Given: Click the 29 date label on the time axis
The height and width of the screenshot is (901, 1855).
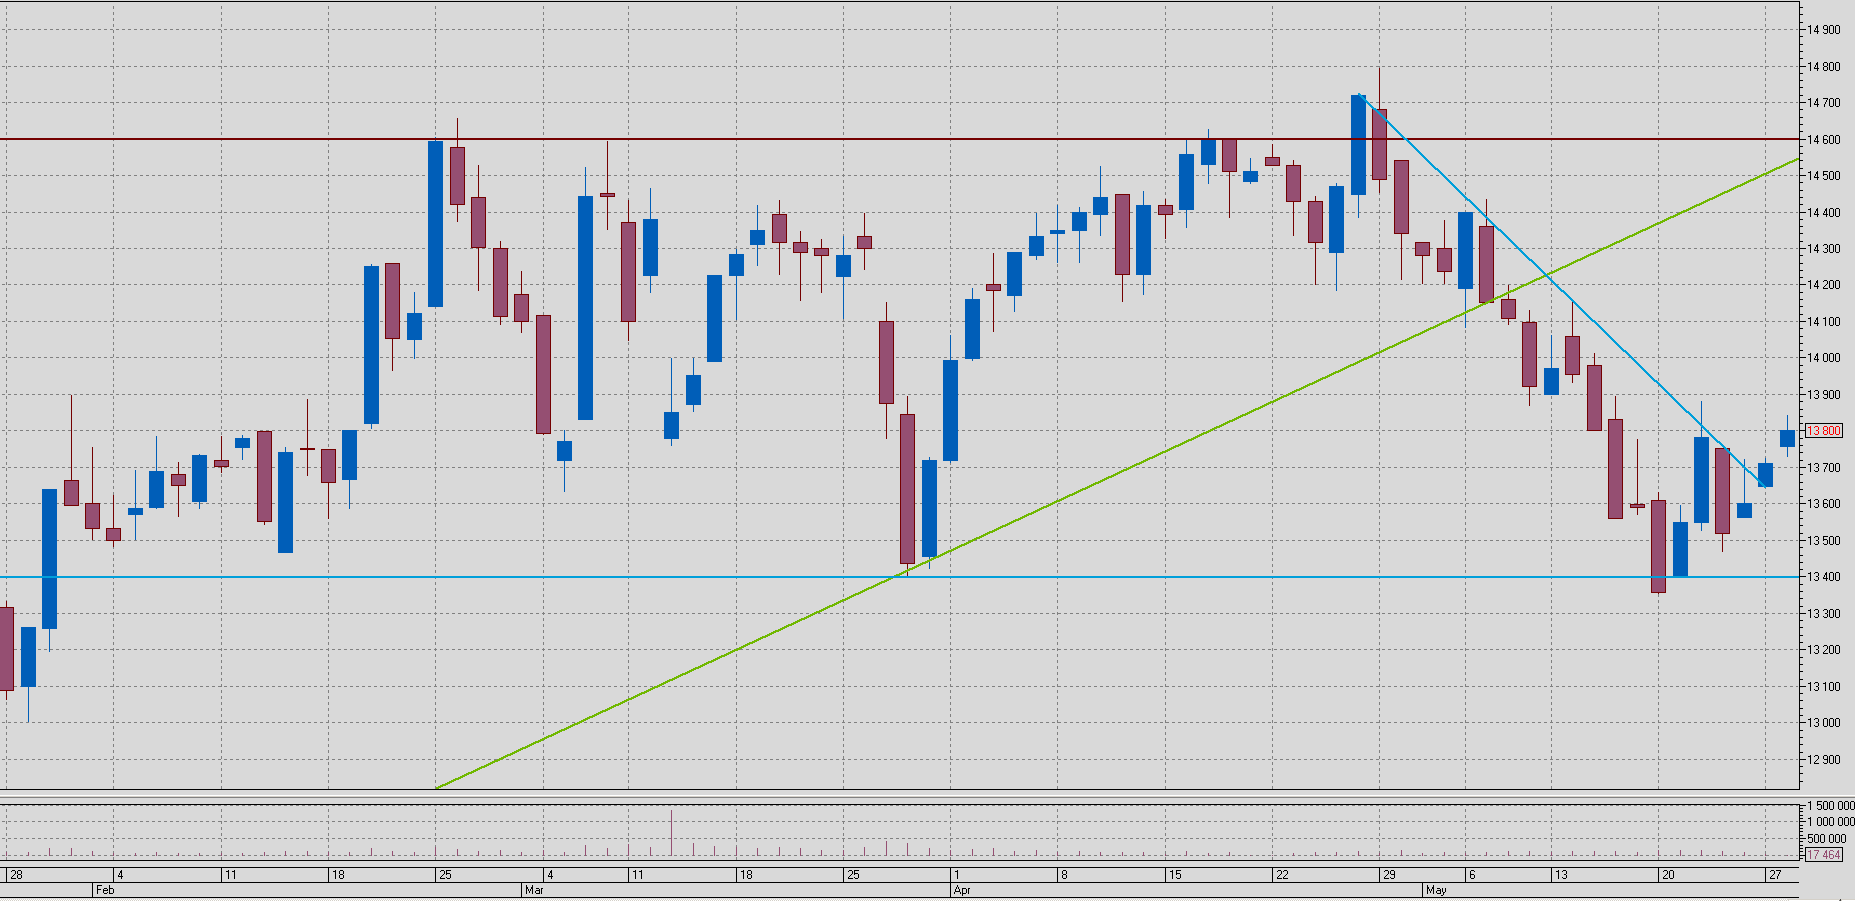Looking at the screenshot, I should coord(1389,875).
